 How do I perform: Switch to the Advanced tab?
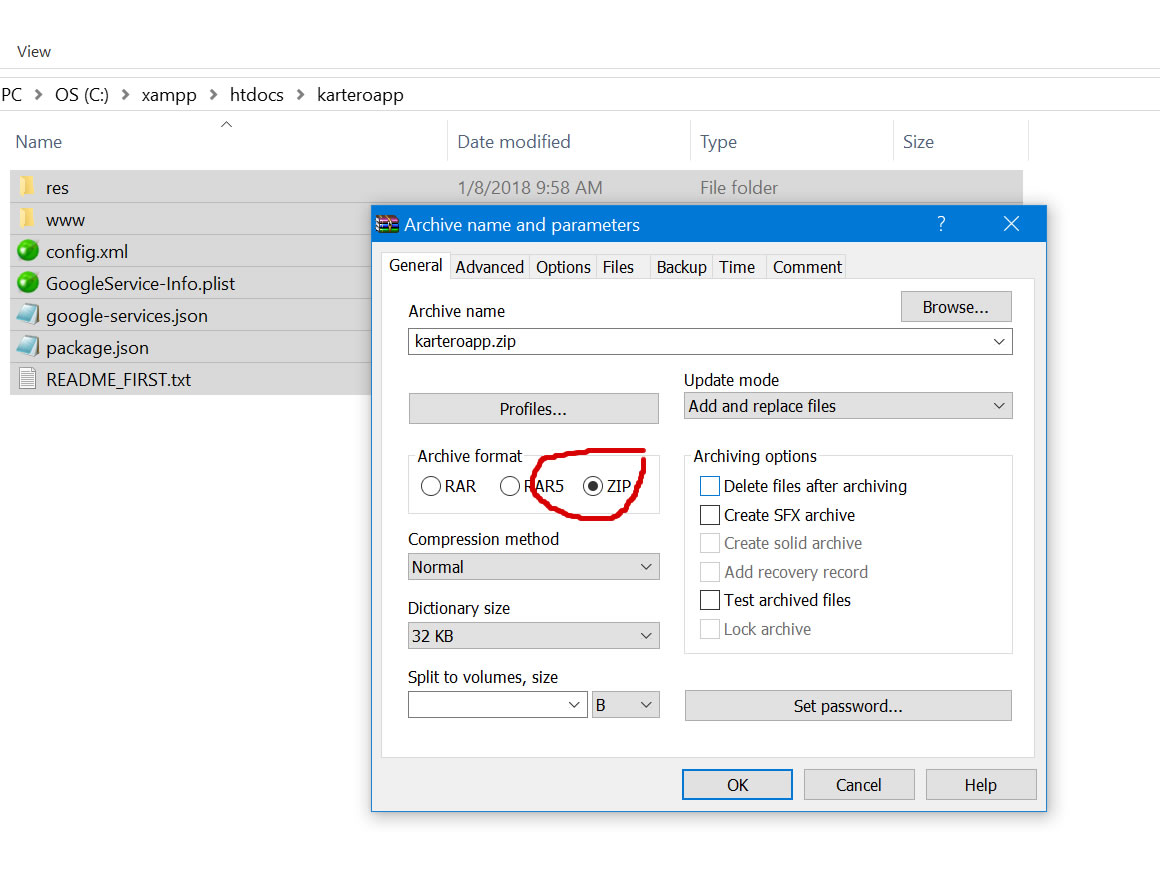(x=489, y=267)
